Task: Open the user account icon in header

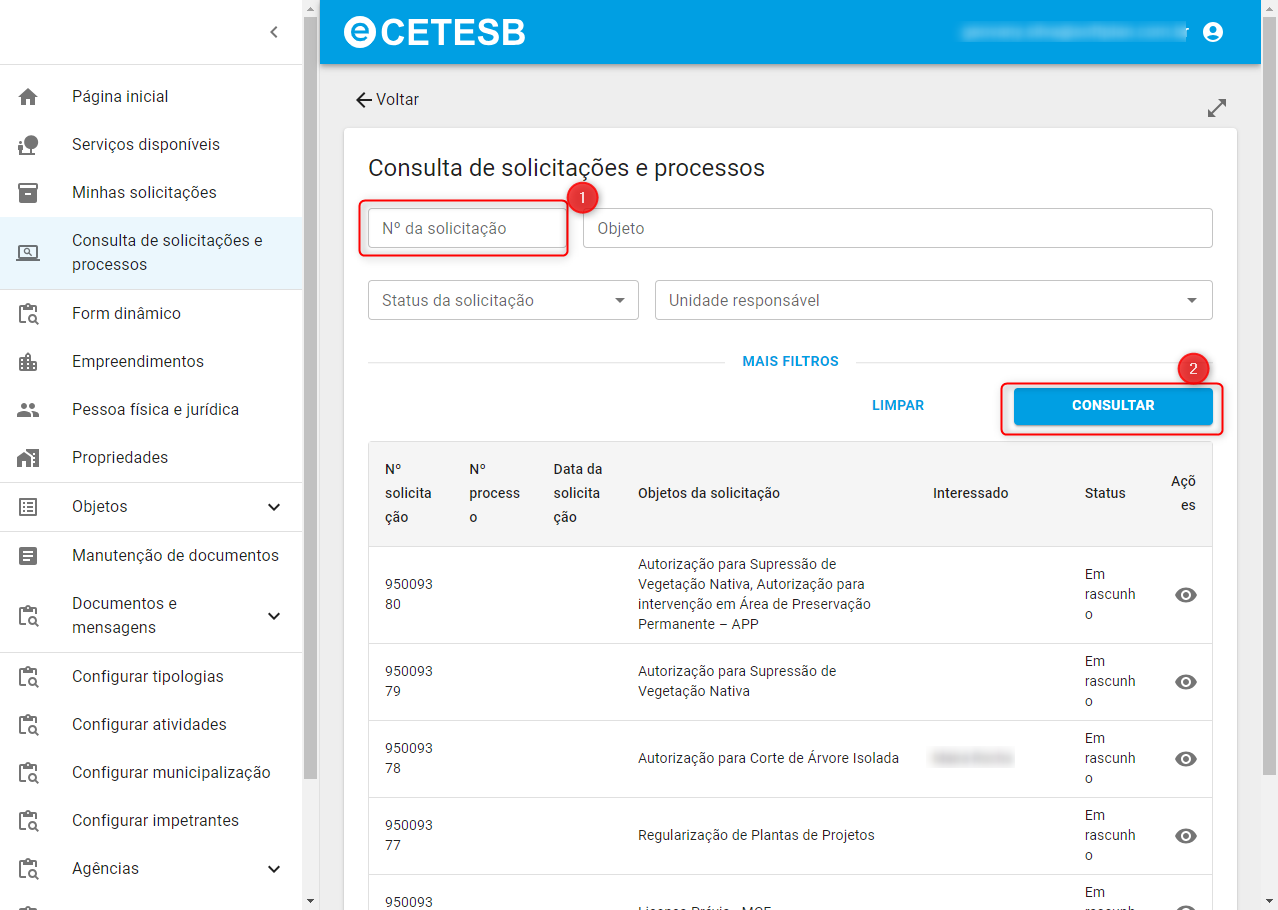Action: pyautogui.click(x=1213, y=32)
